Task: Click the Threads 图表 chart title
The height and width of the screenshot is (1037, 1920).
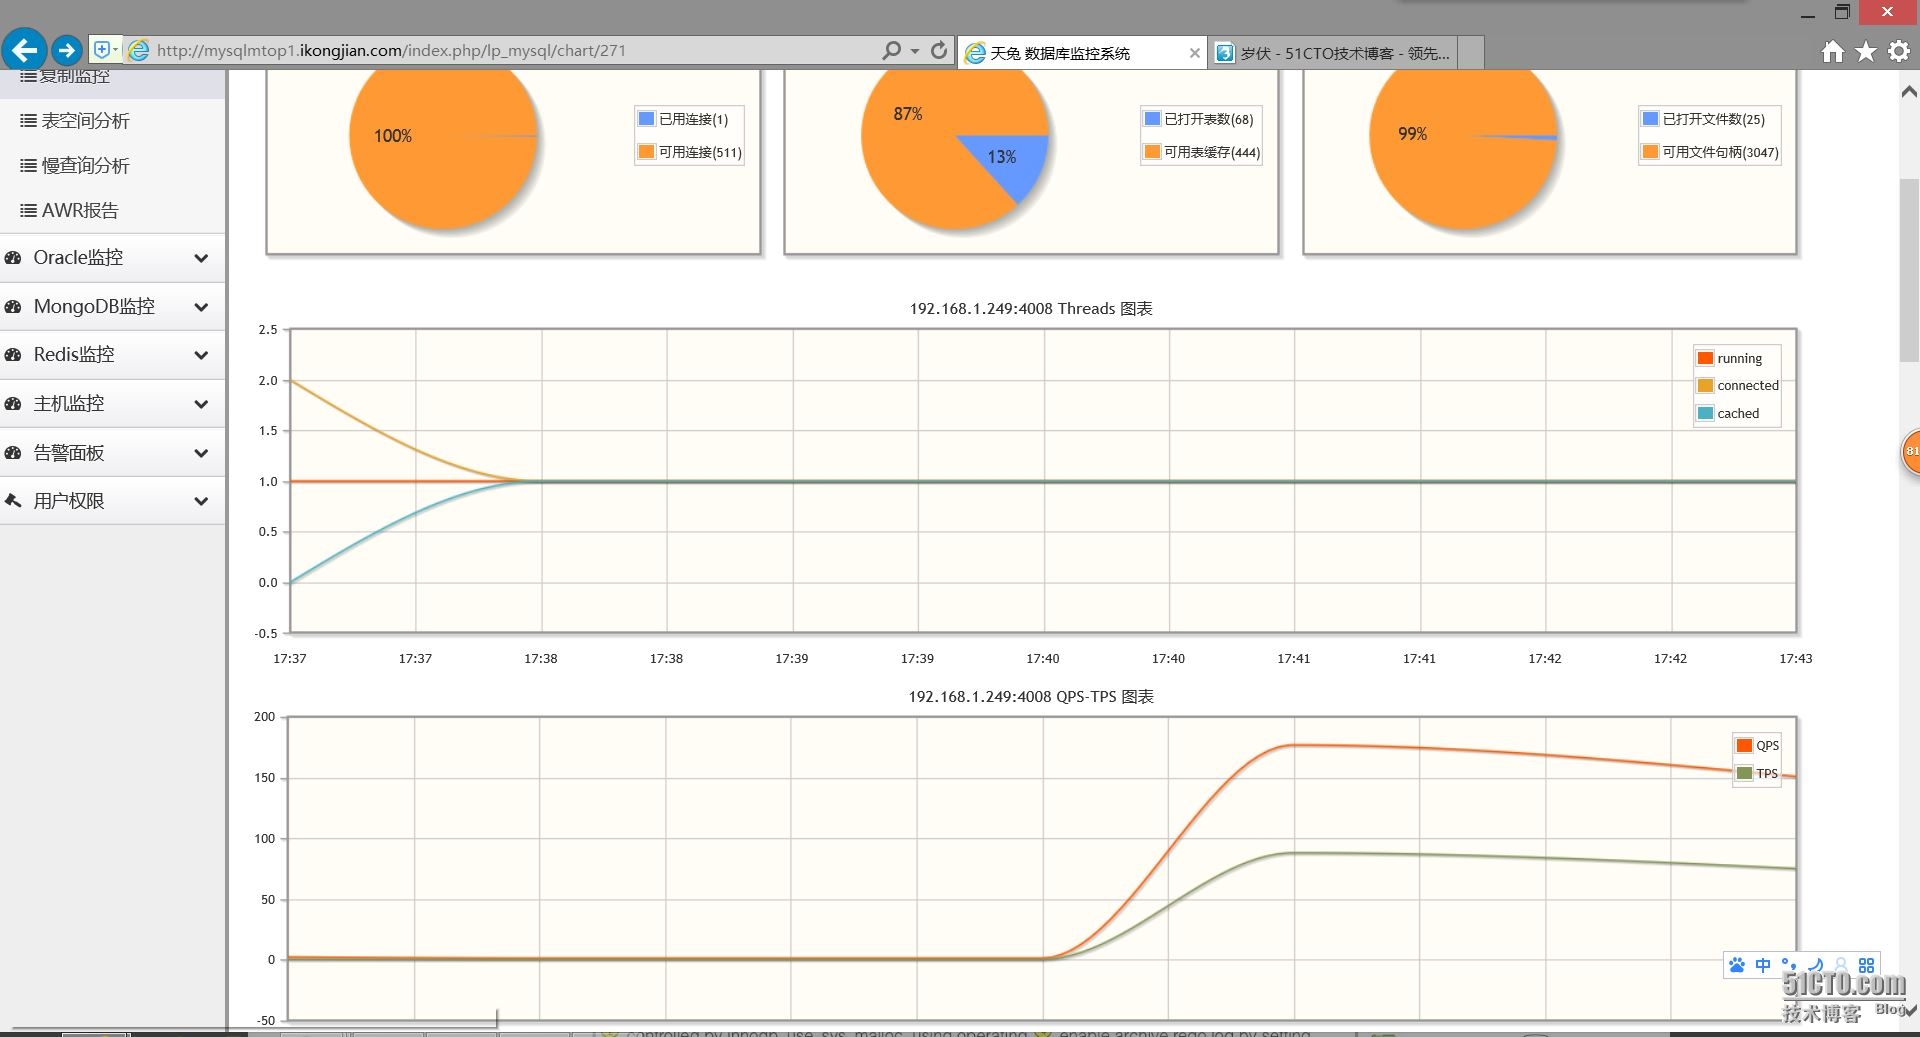Action: tap(1031, 309)
